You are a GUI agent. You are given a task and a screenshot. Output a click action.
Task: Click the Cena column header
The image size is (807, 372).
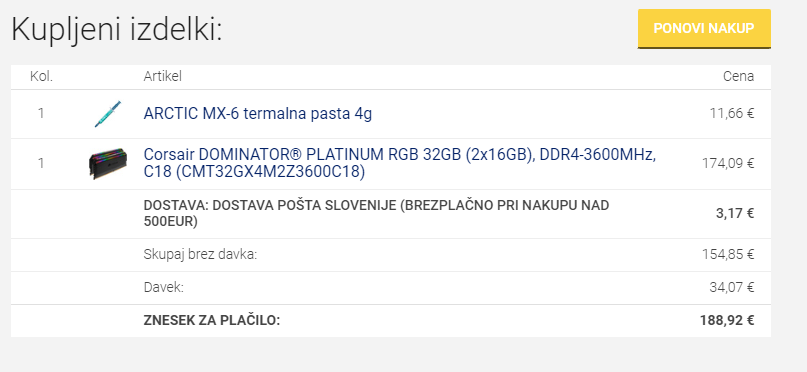(739, 77)
